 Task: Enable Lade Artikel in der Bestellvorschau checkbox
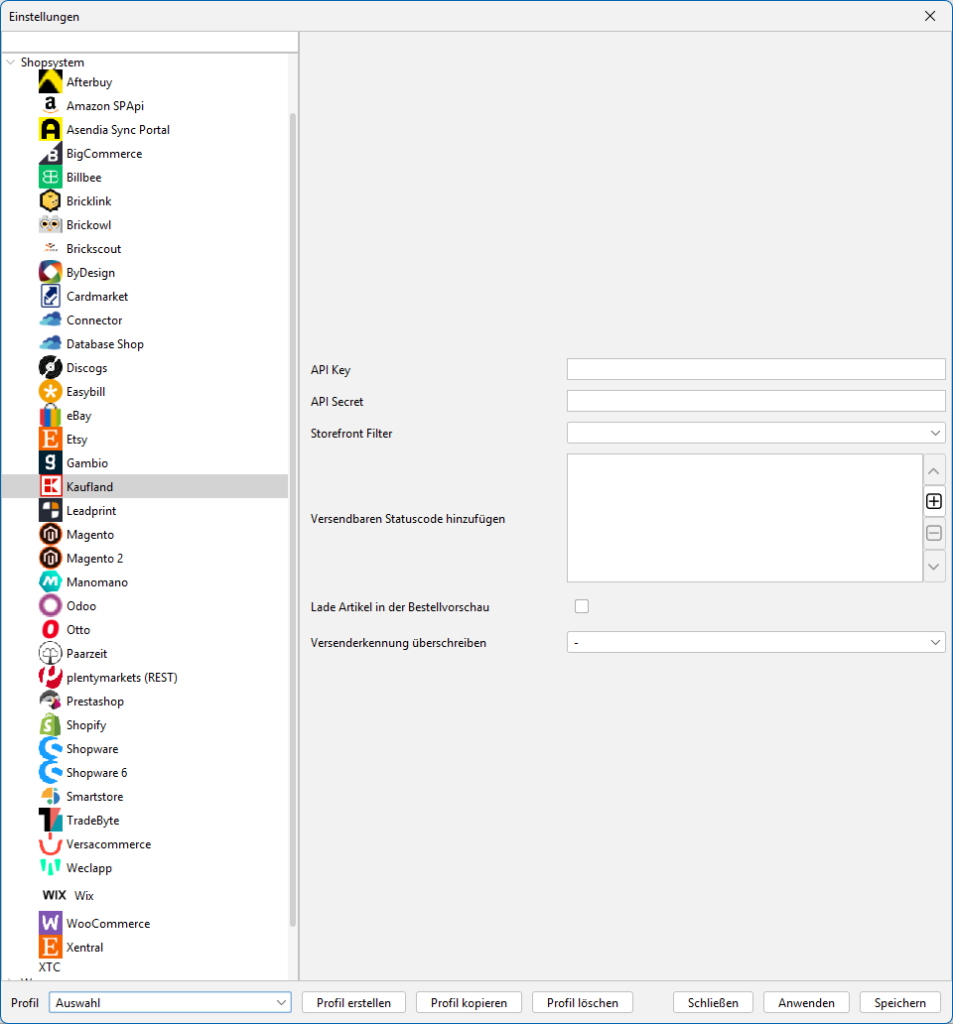click(x=582, y=606)
